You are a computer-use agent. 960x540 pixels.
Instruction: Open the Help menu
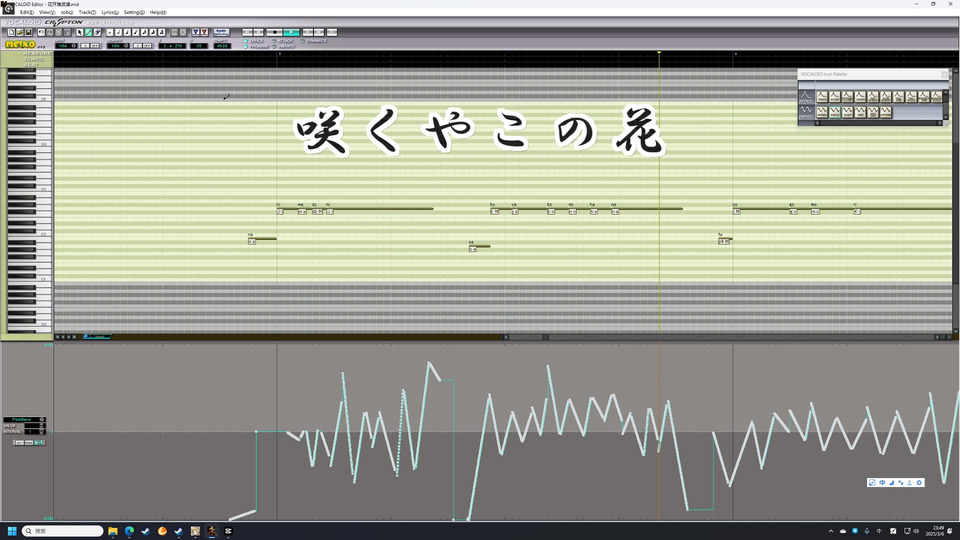[x=158, y=12]
